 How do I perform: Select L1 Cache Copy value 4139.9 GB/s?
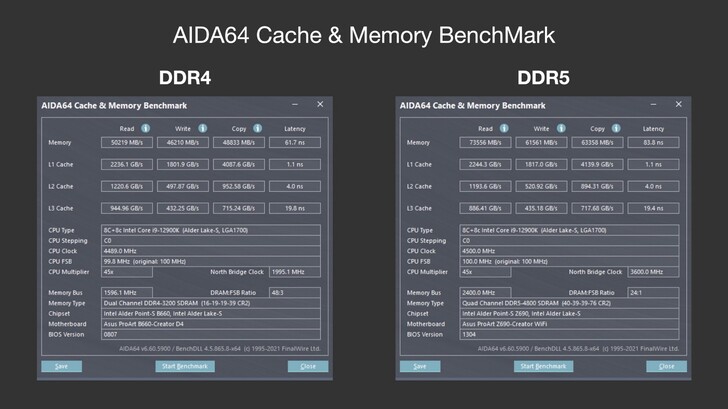pos(597,164)
